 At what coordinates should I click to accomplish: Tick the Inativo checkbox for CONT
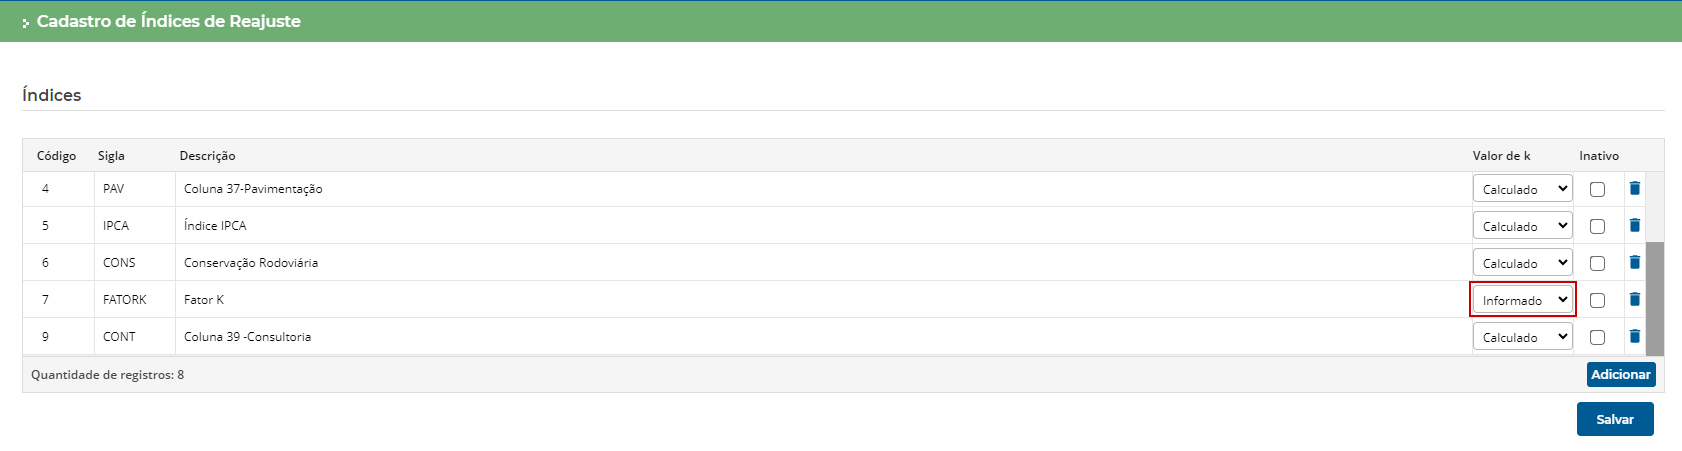pyautogui.click(x=1597, y=337)
